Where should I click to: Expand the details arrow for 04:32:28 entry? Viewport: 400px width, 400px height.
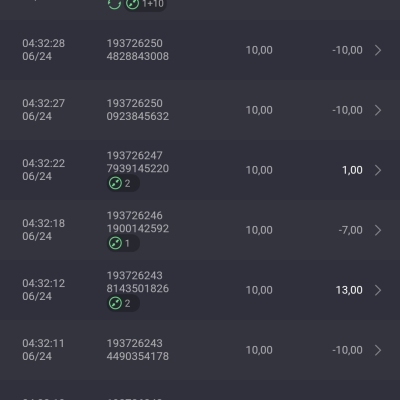(378, 50)
